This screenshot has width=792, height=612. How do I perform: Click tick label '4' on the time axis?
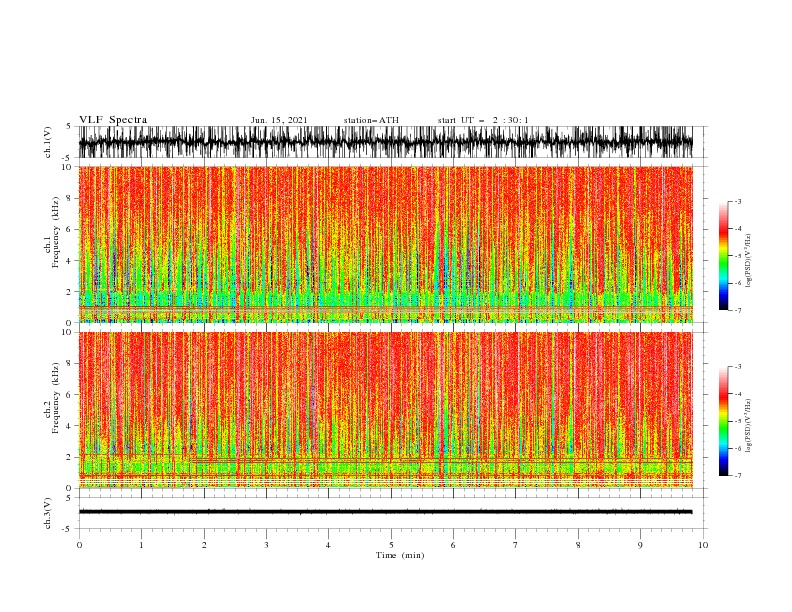point(328,545)
